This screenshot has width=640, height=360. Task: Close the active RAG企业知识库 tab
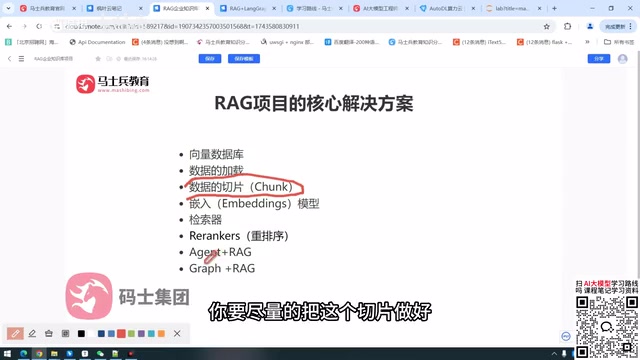(207, 8)
